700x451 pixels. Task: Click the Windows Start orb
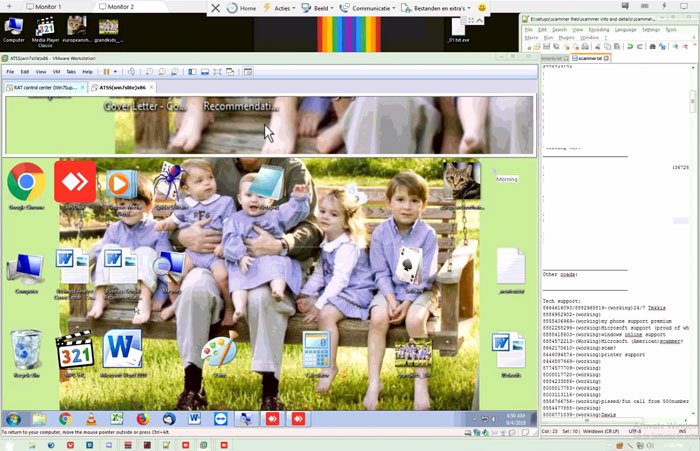coord(14,418)
